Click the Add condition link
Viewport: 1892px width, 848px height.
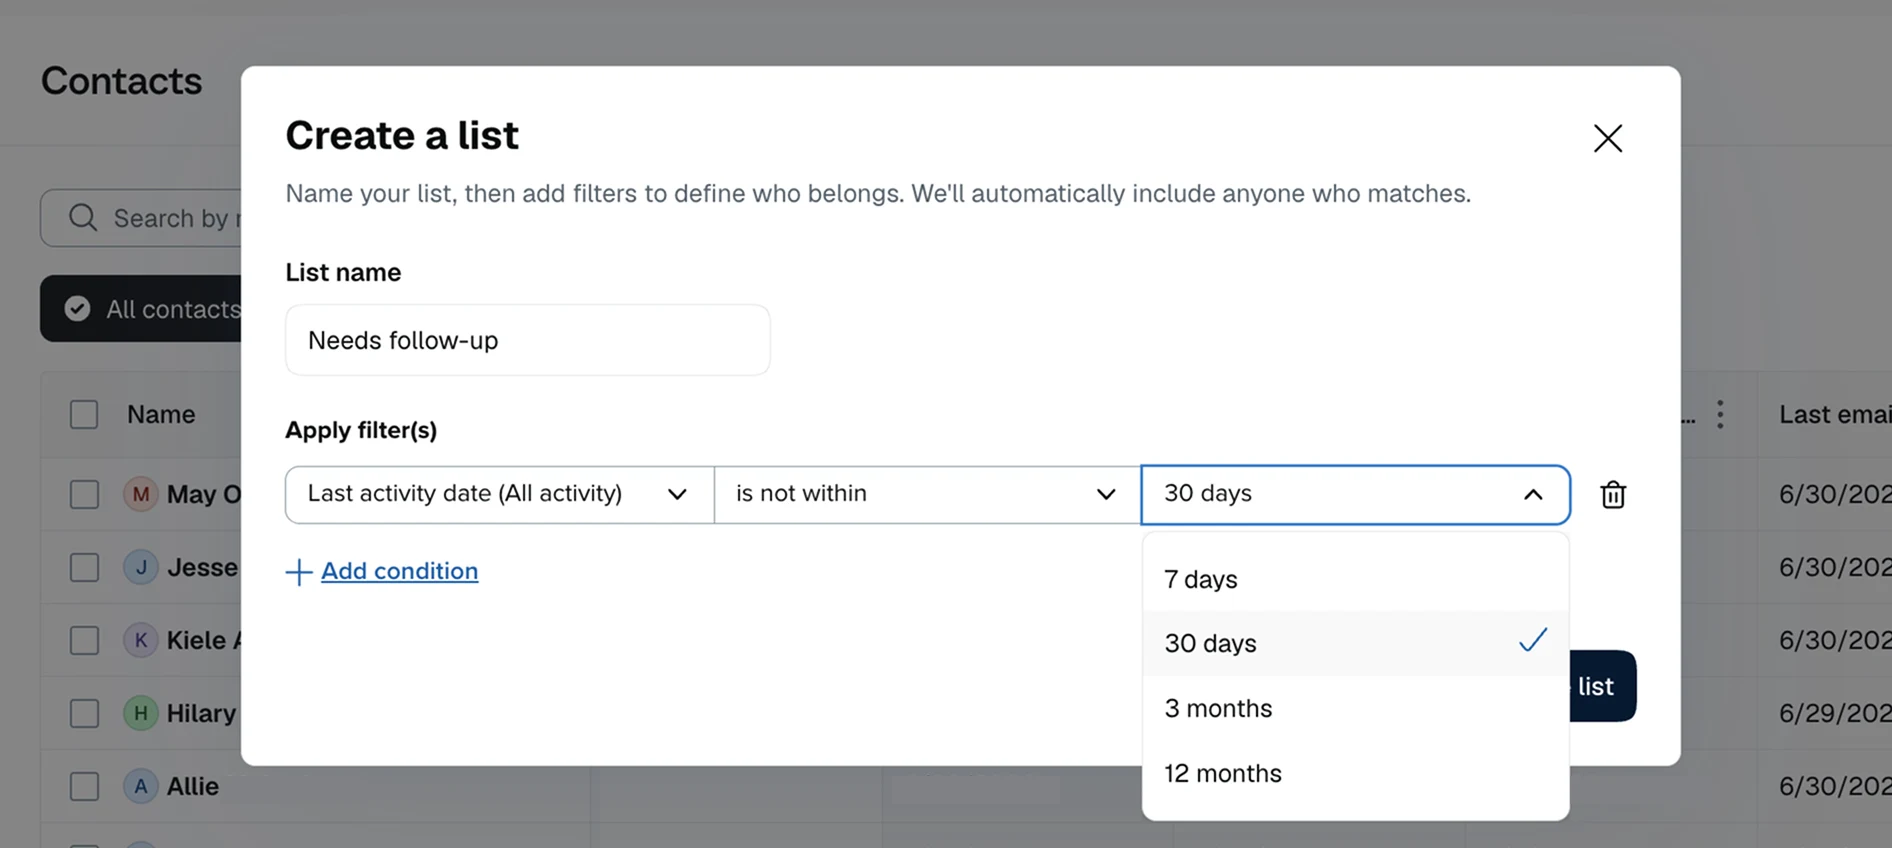coord(399,571)
